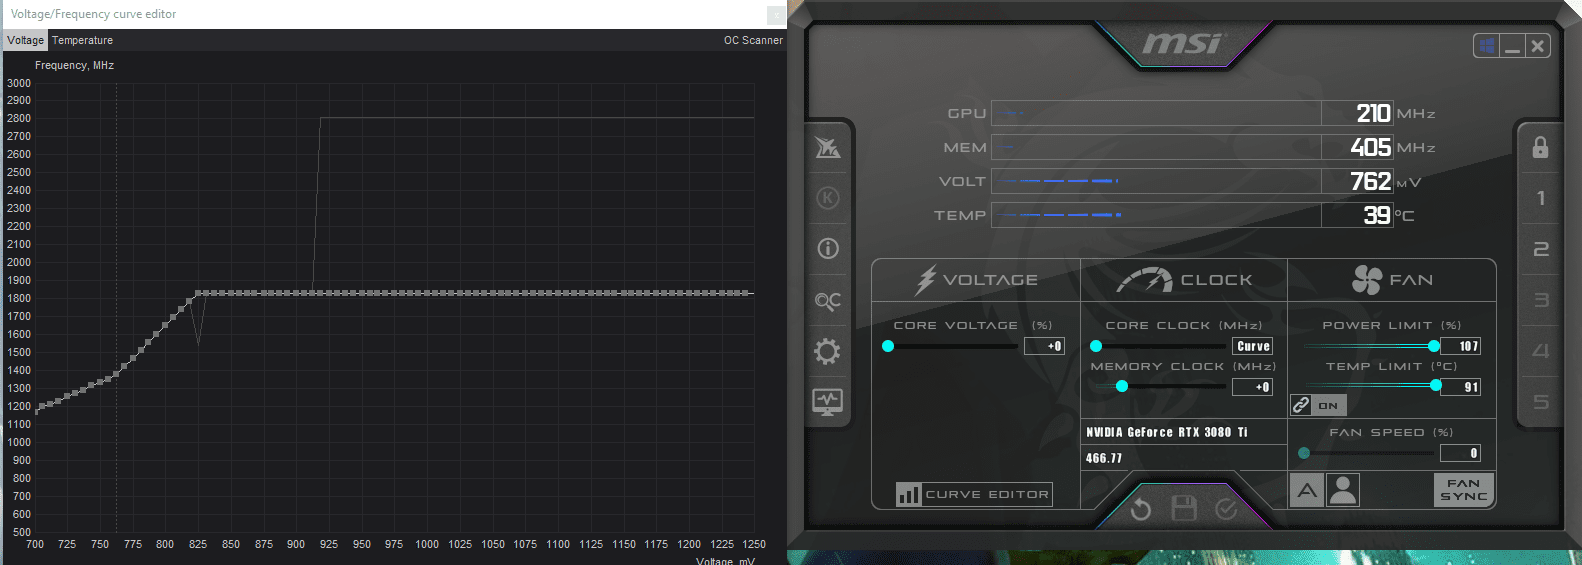Viewport: 1582px width, 565px height.
Task: Toggle the power/temp limit link ON button
Action: click(x=1318, y=405)
